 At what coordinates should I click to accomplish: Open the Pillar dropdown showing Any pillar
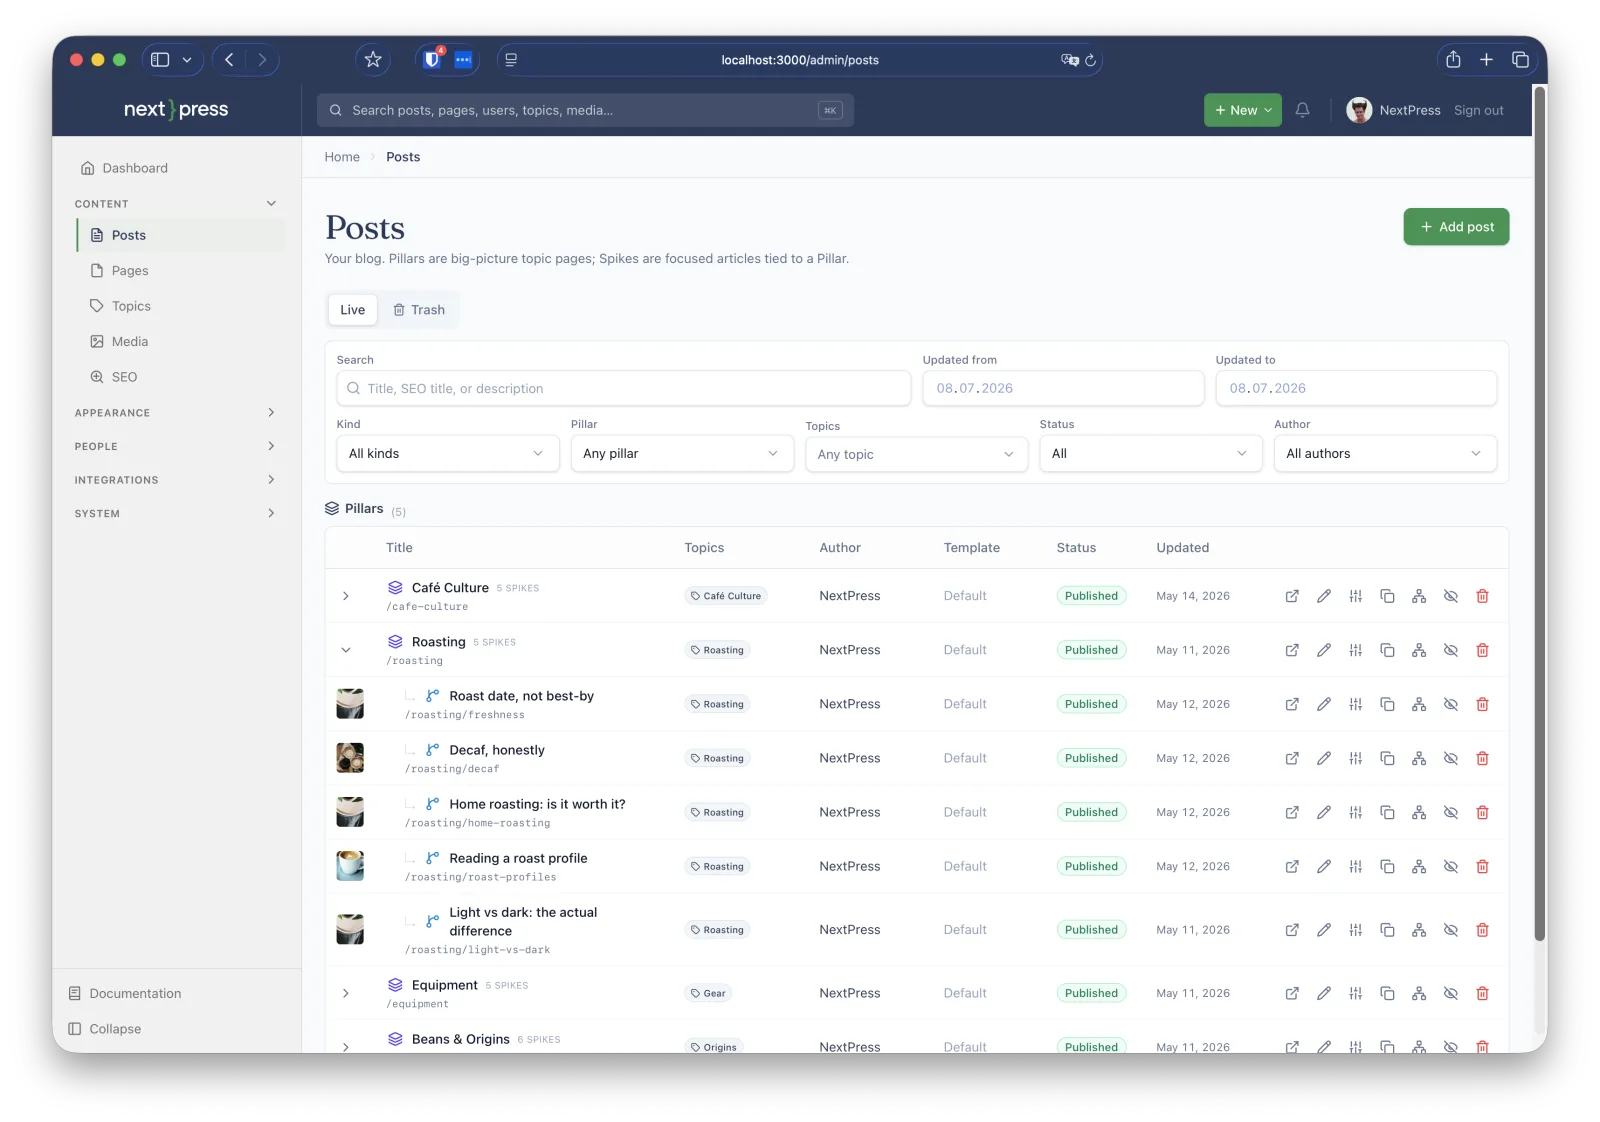tap(682, 454)
